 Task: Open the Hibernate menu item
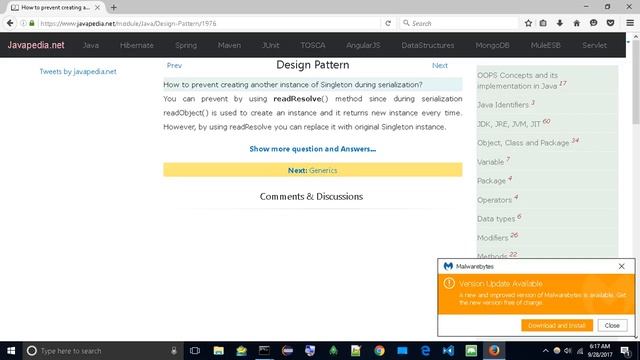tap(137, 45)
